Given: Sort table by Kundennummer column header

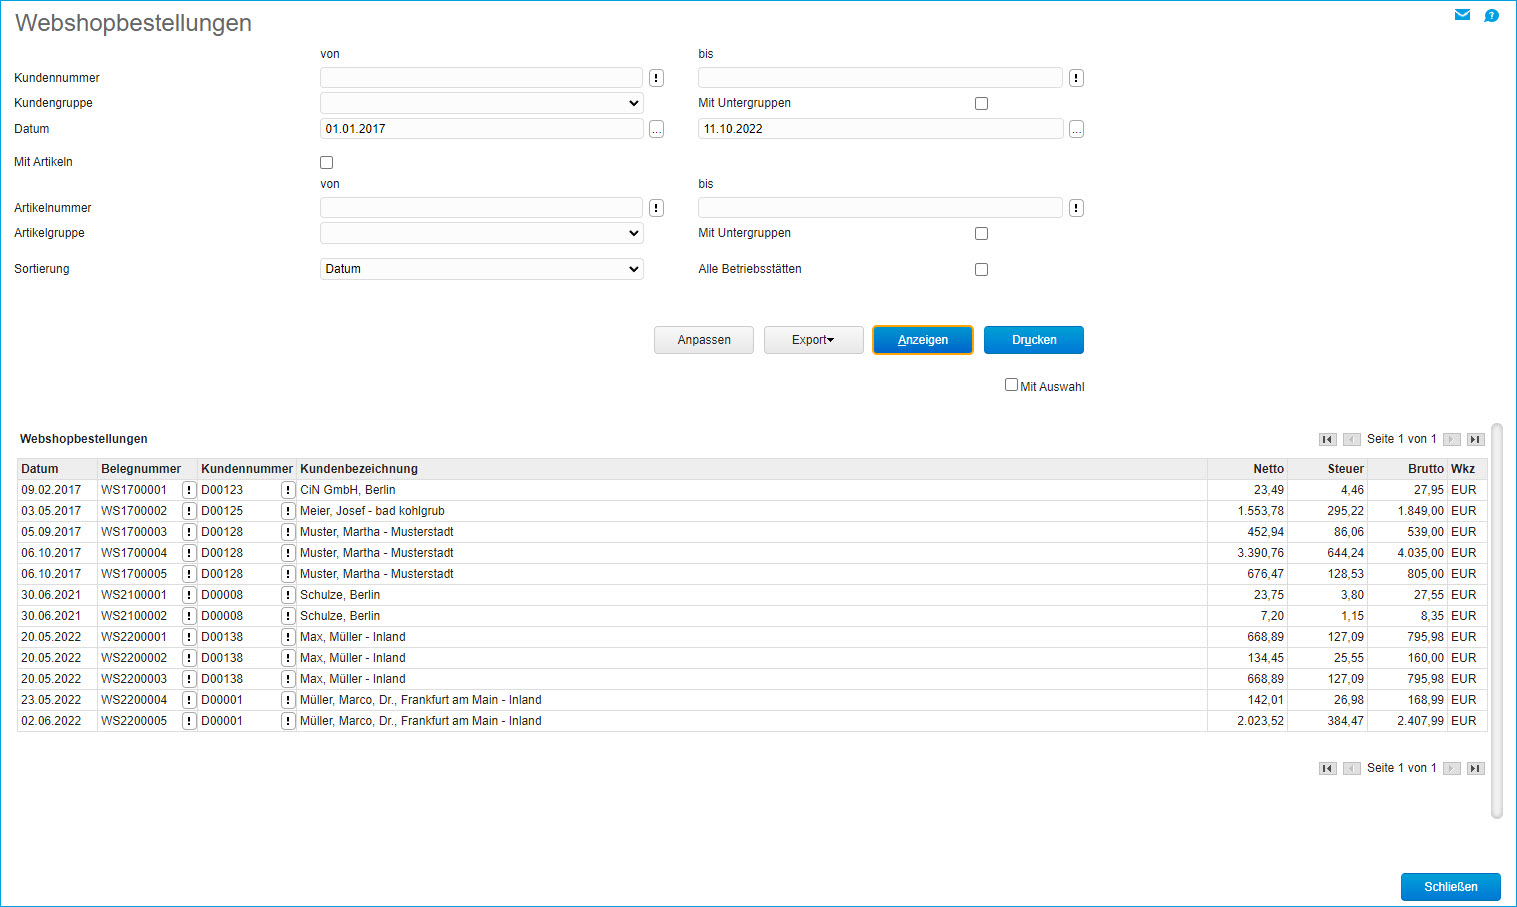Looking at the screenshot, I should [x=247, y=469].
